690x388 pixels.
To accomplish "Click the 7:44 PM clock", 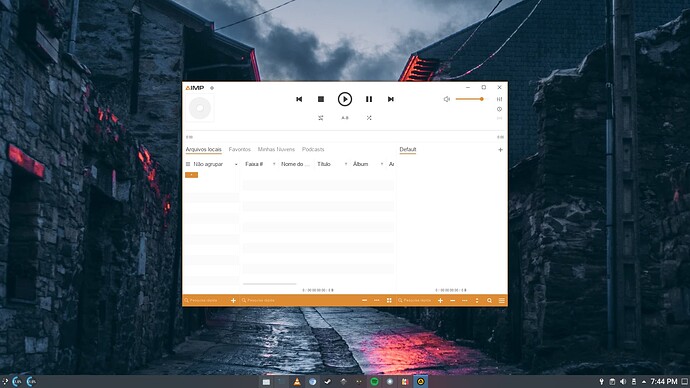I will [x=664, y=381].
